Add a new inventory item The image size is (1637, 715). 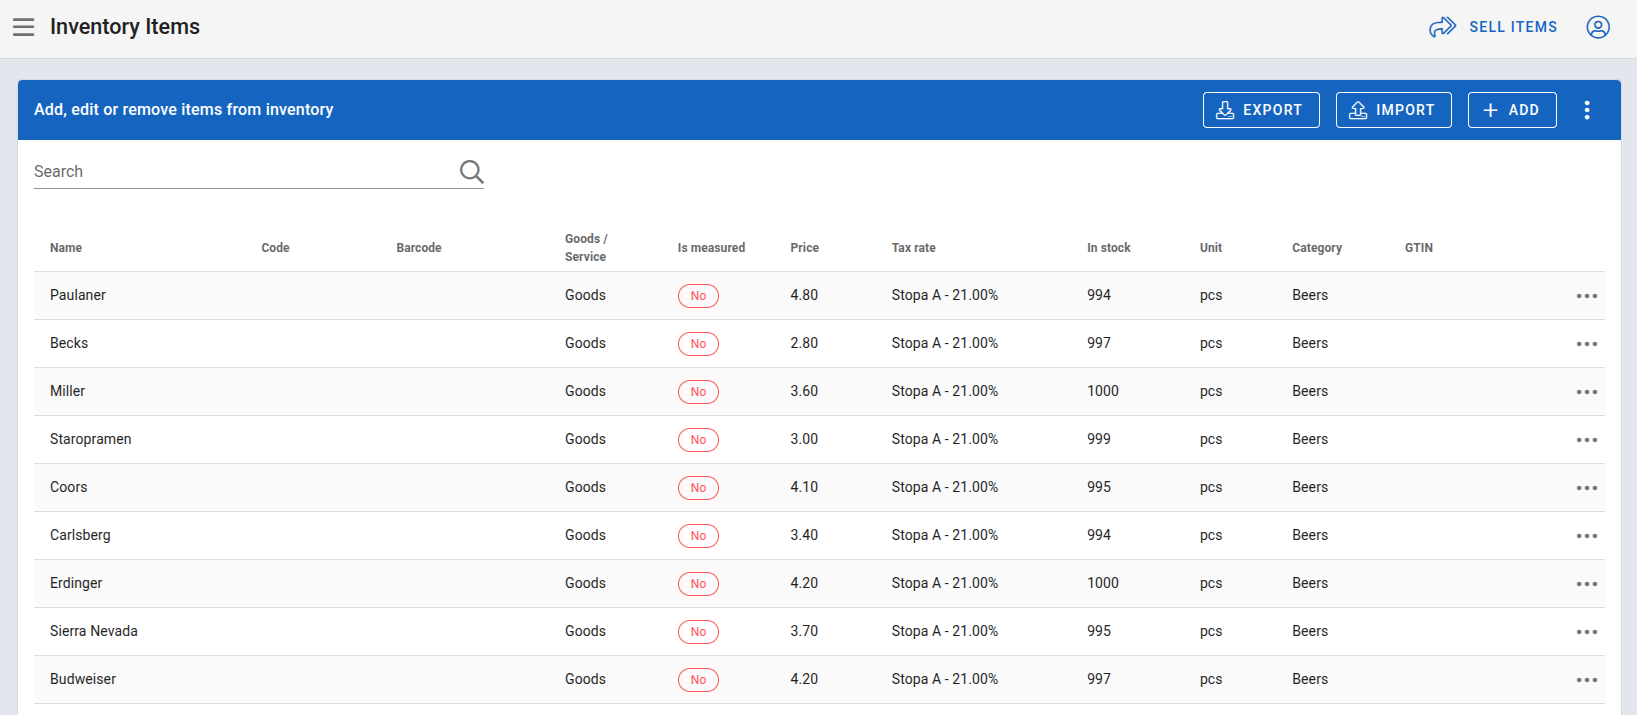point(1512,110)
